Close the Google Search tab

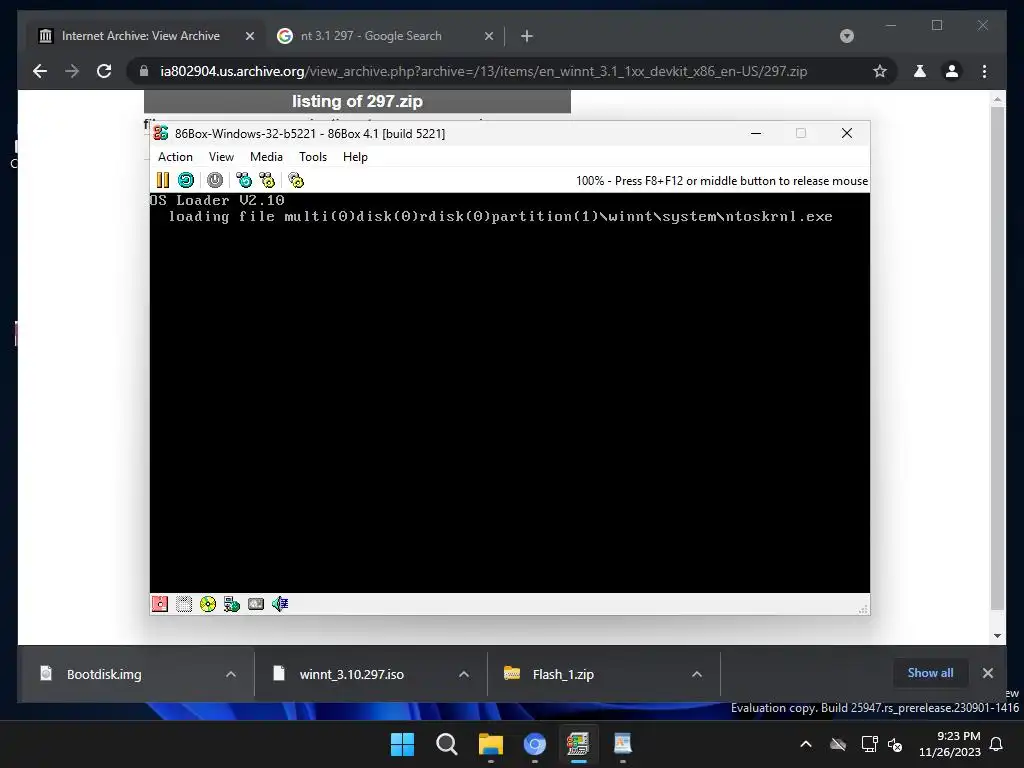[488, 37]
